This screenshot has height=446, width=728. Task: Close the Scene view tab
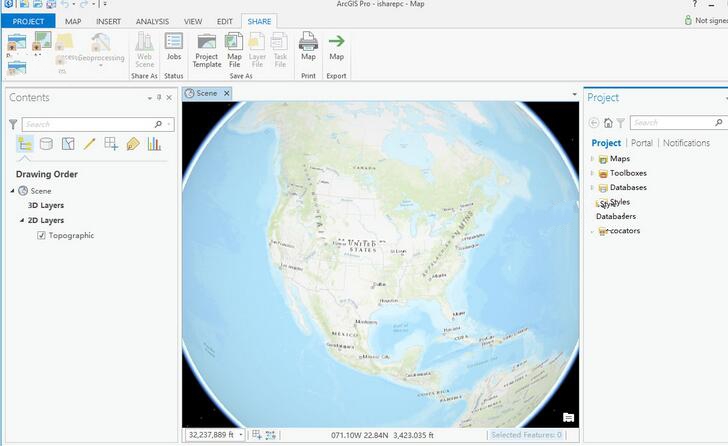click(227, 93)
